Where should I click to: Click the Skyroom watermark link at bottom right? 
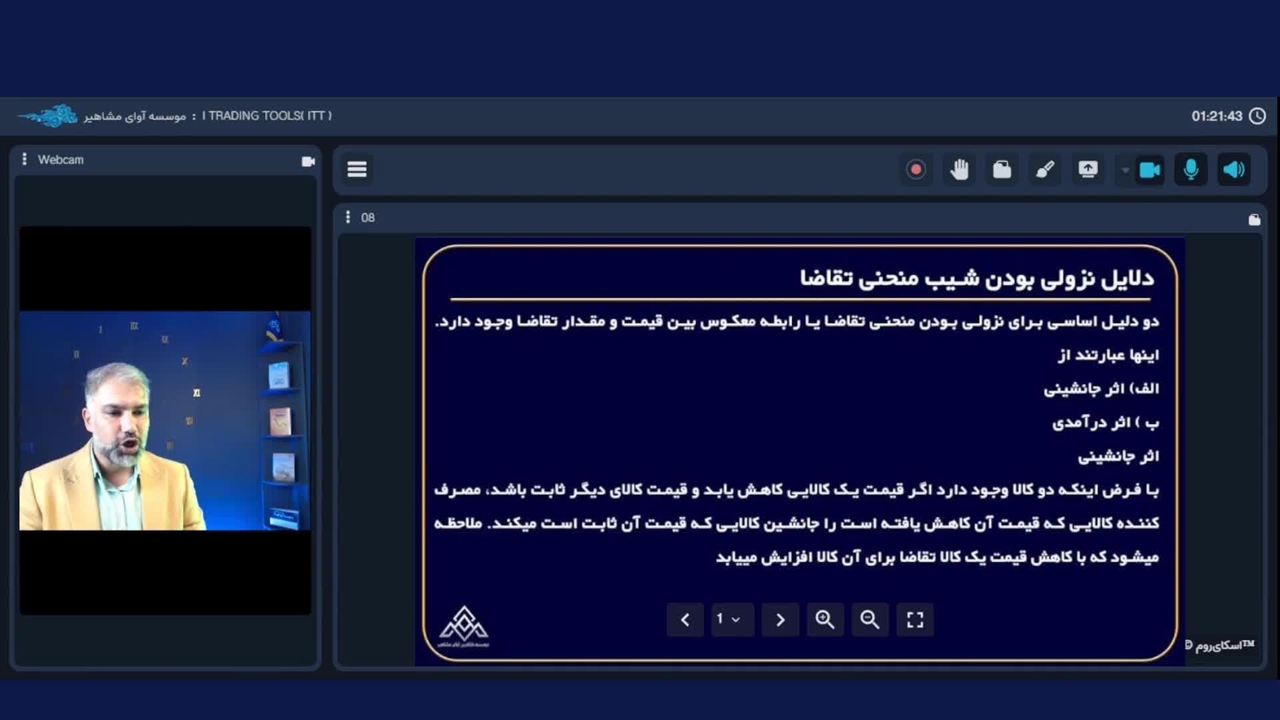(1220, 645)
